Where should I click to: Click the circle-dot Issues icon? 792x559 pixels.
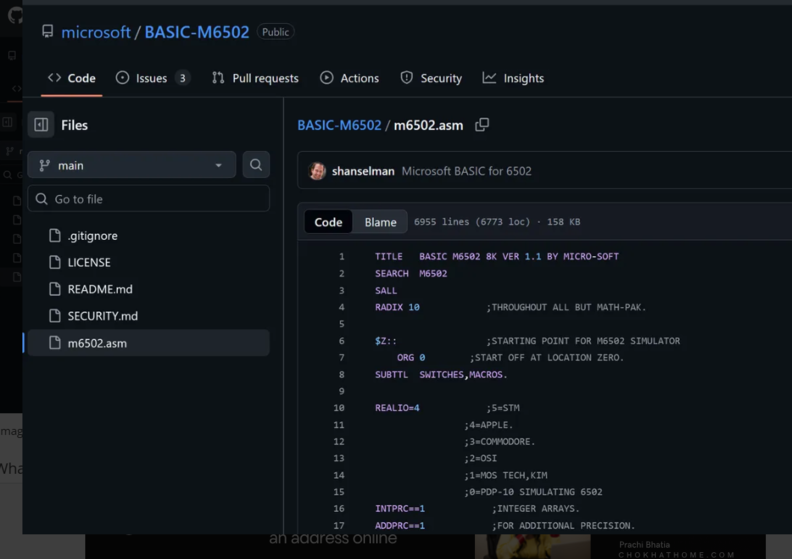click(122, 78)
